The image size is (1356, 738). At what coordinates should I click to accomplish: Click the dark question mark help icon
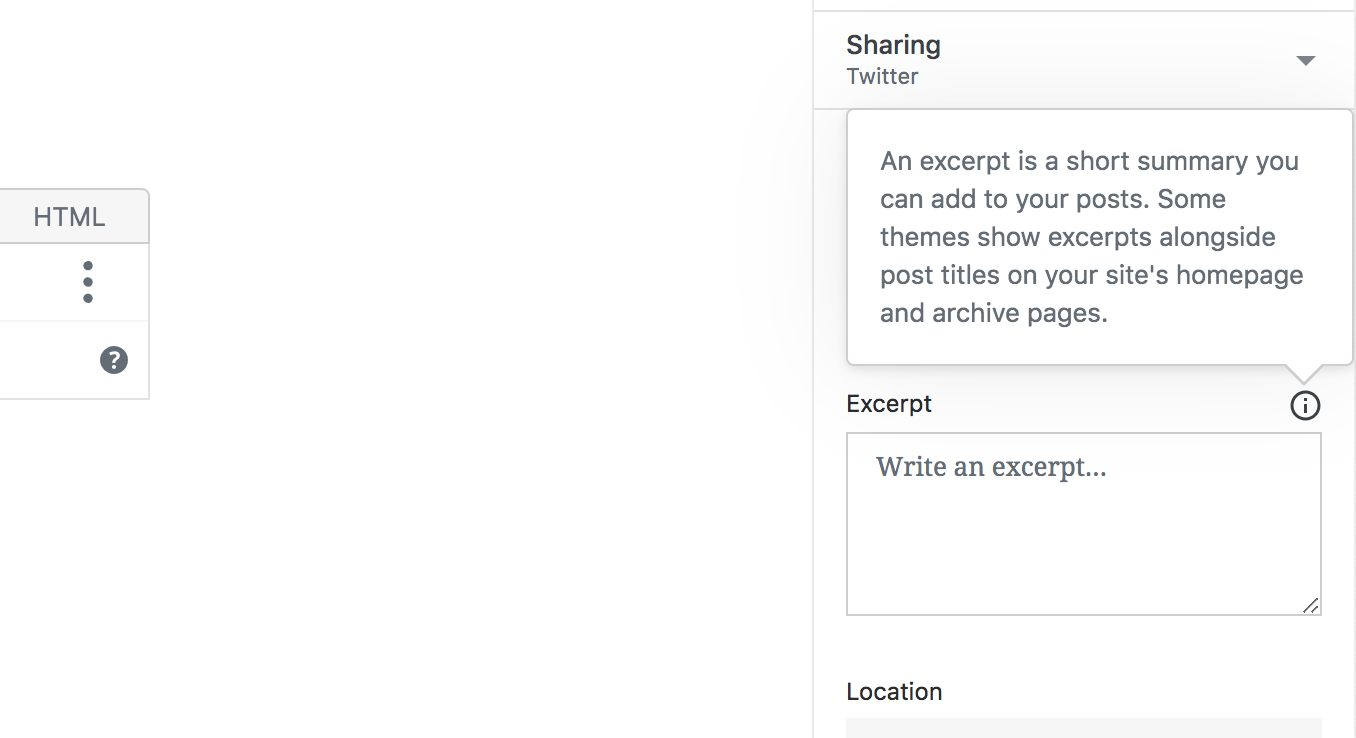coord(114,360)
